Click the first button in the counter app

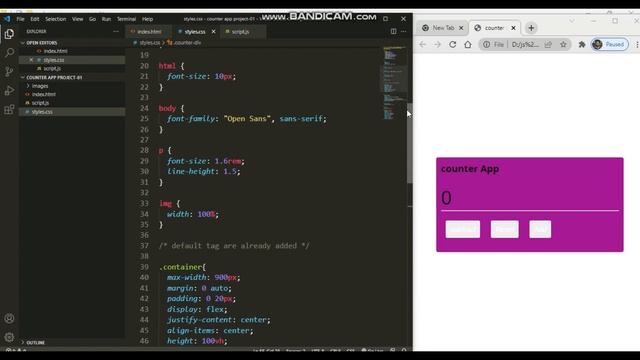click(x=462, y=229)
